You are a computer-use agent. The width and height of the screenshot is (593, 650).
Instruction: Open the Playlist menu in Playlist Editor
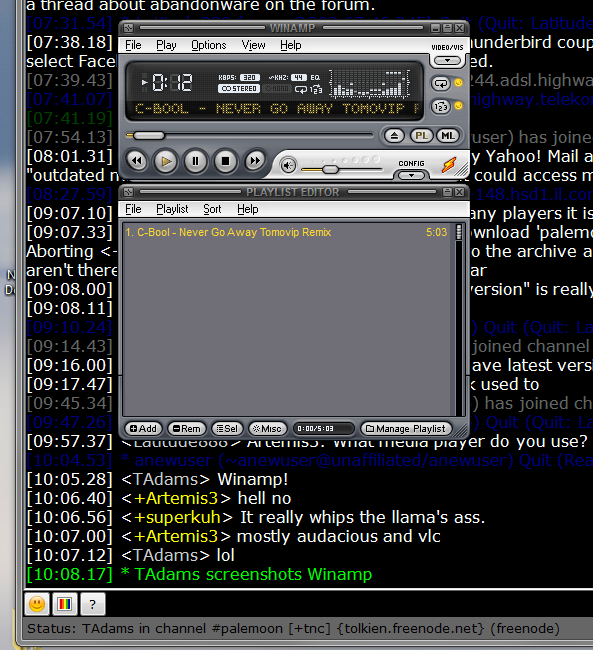(172, 209)
